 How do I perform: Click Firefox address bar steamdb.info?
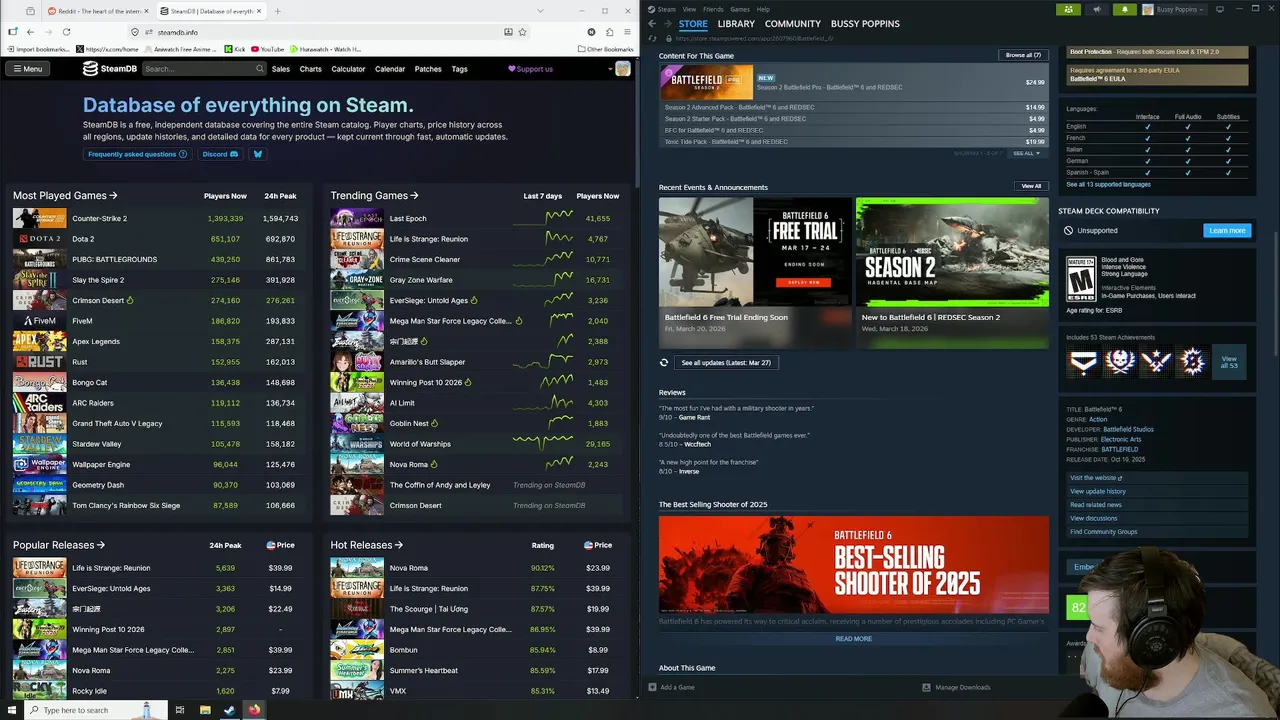point(330,32)
